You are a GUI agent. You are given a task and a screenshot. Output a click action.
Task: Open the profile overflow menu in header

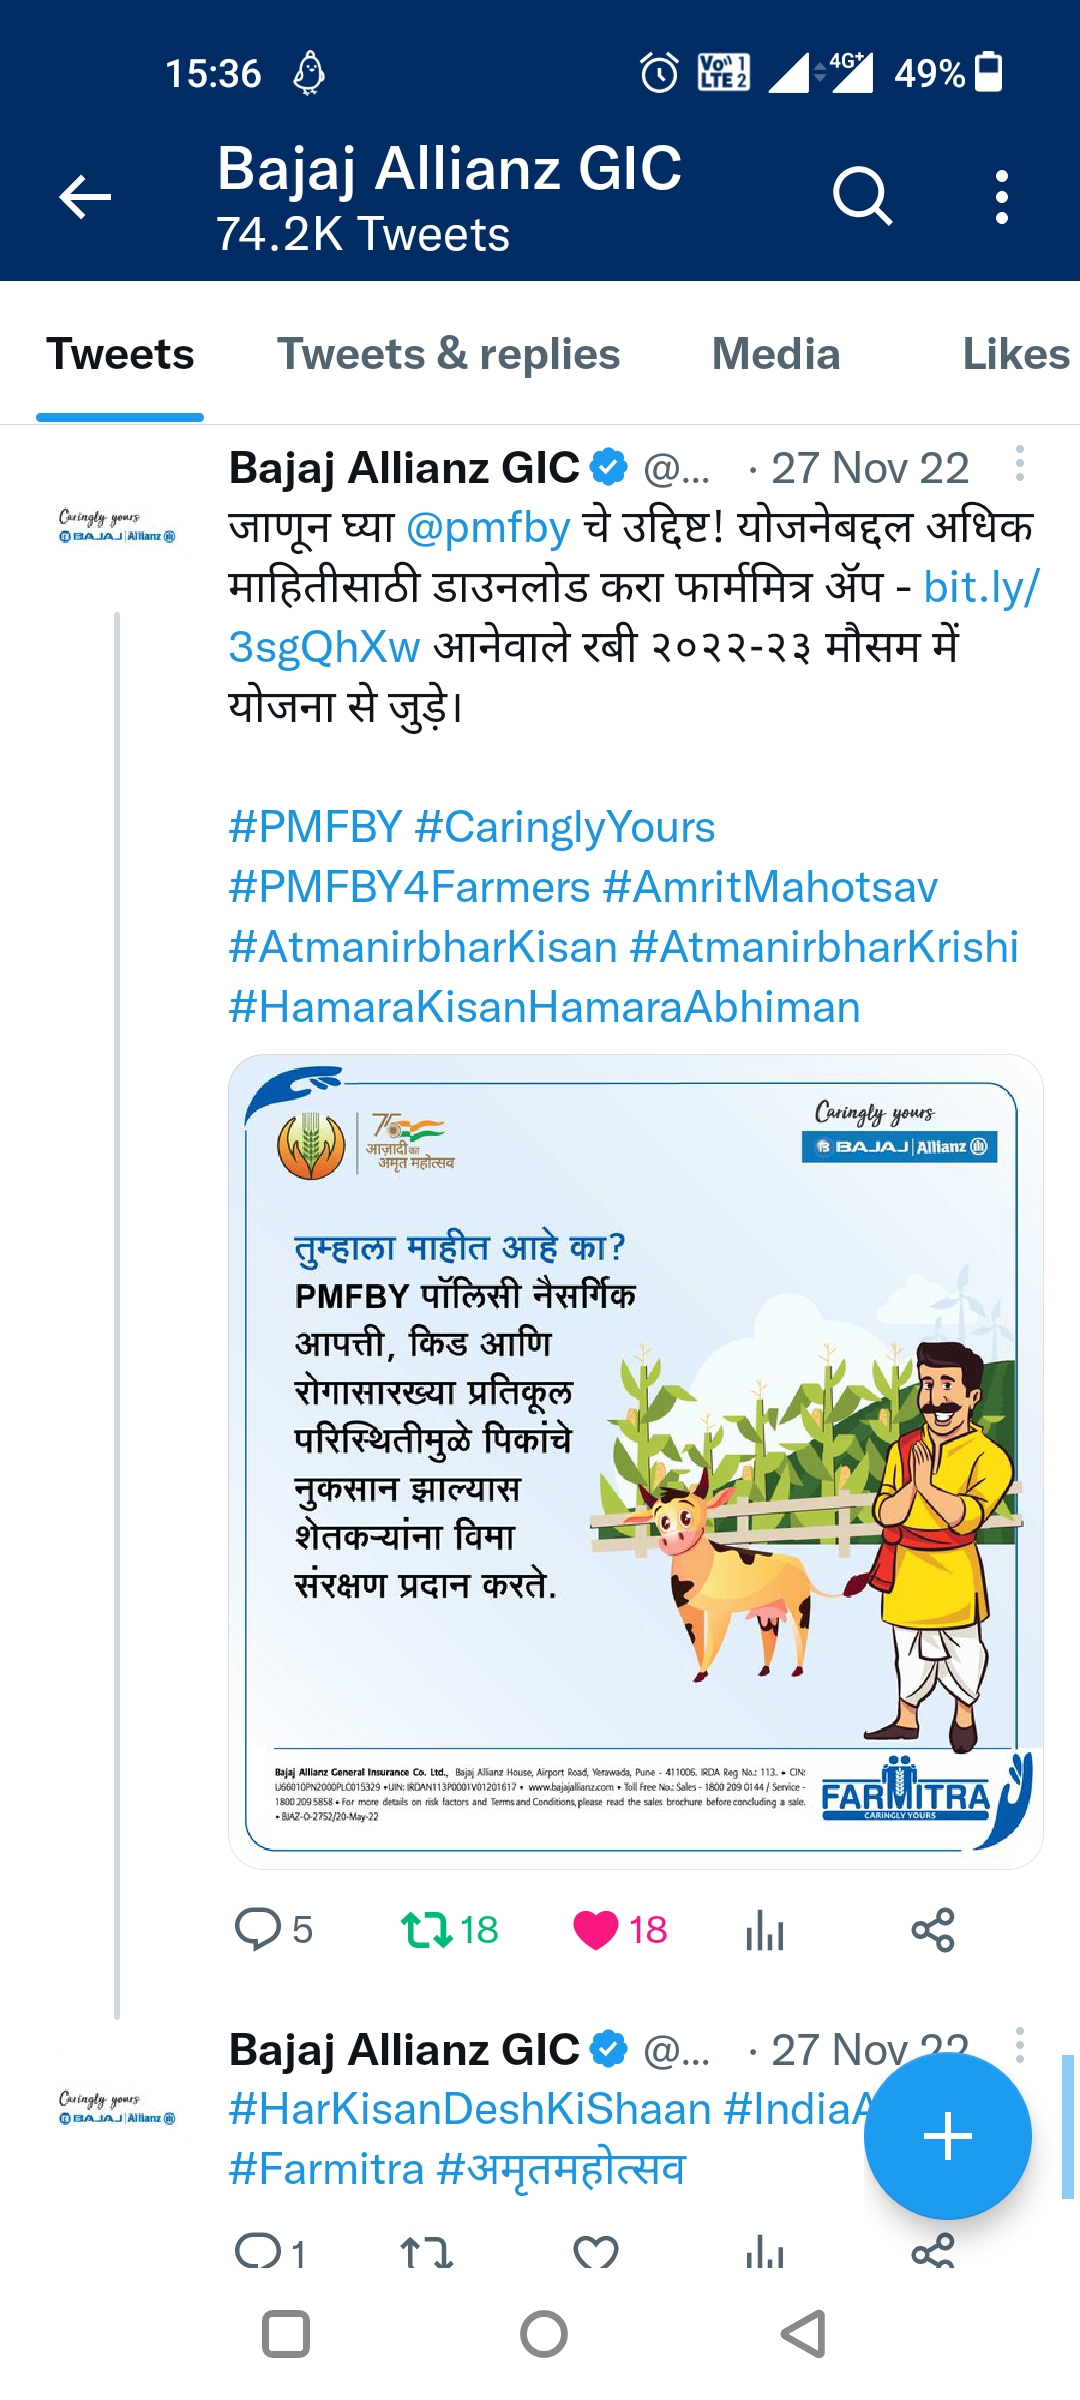click(1001, 196)
